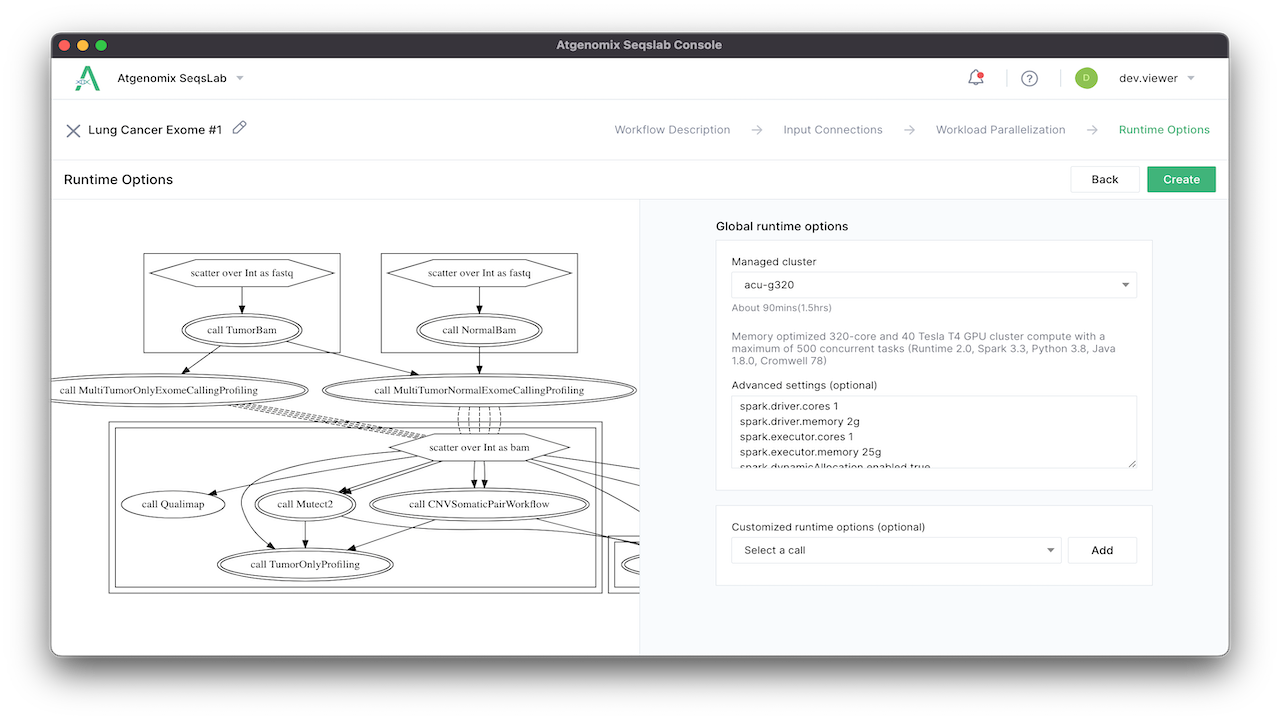Select the call CNVSomaticPairWorkflow node
Image resolution: width=1280 pixels, height=720 pixels.
tap(479, 504)
